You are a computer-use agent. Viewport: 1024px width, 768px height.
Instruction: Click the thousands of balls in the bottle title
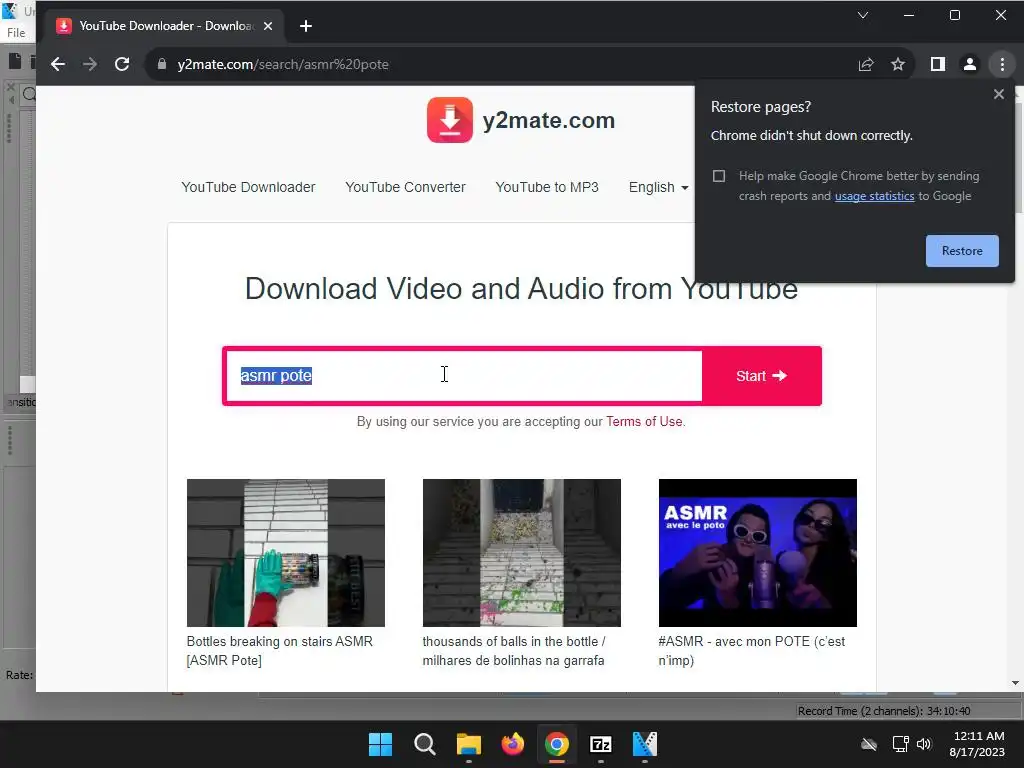[514, 651]
